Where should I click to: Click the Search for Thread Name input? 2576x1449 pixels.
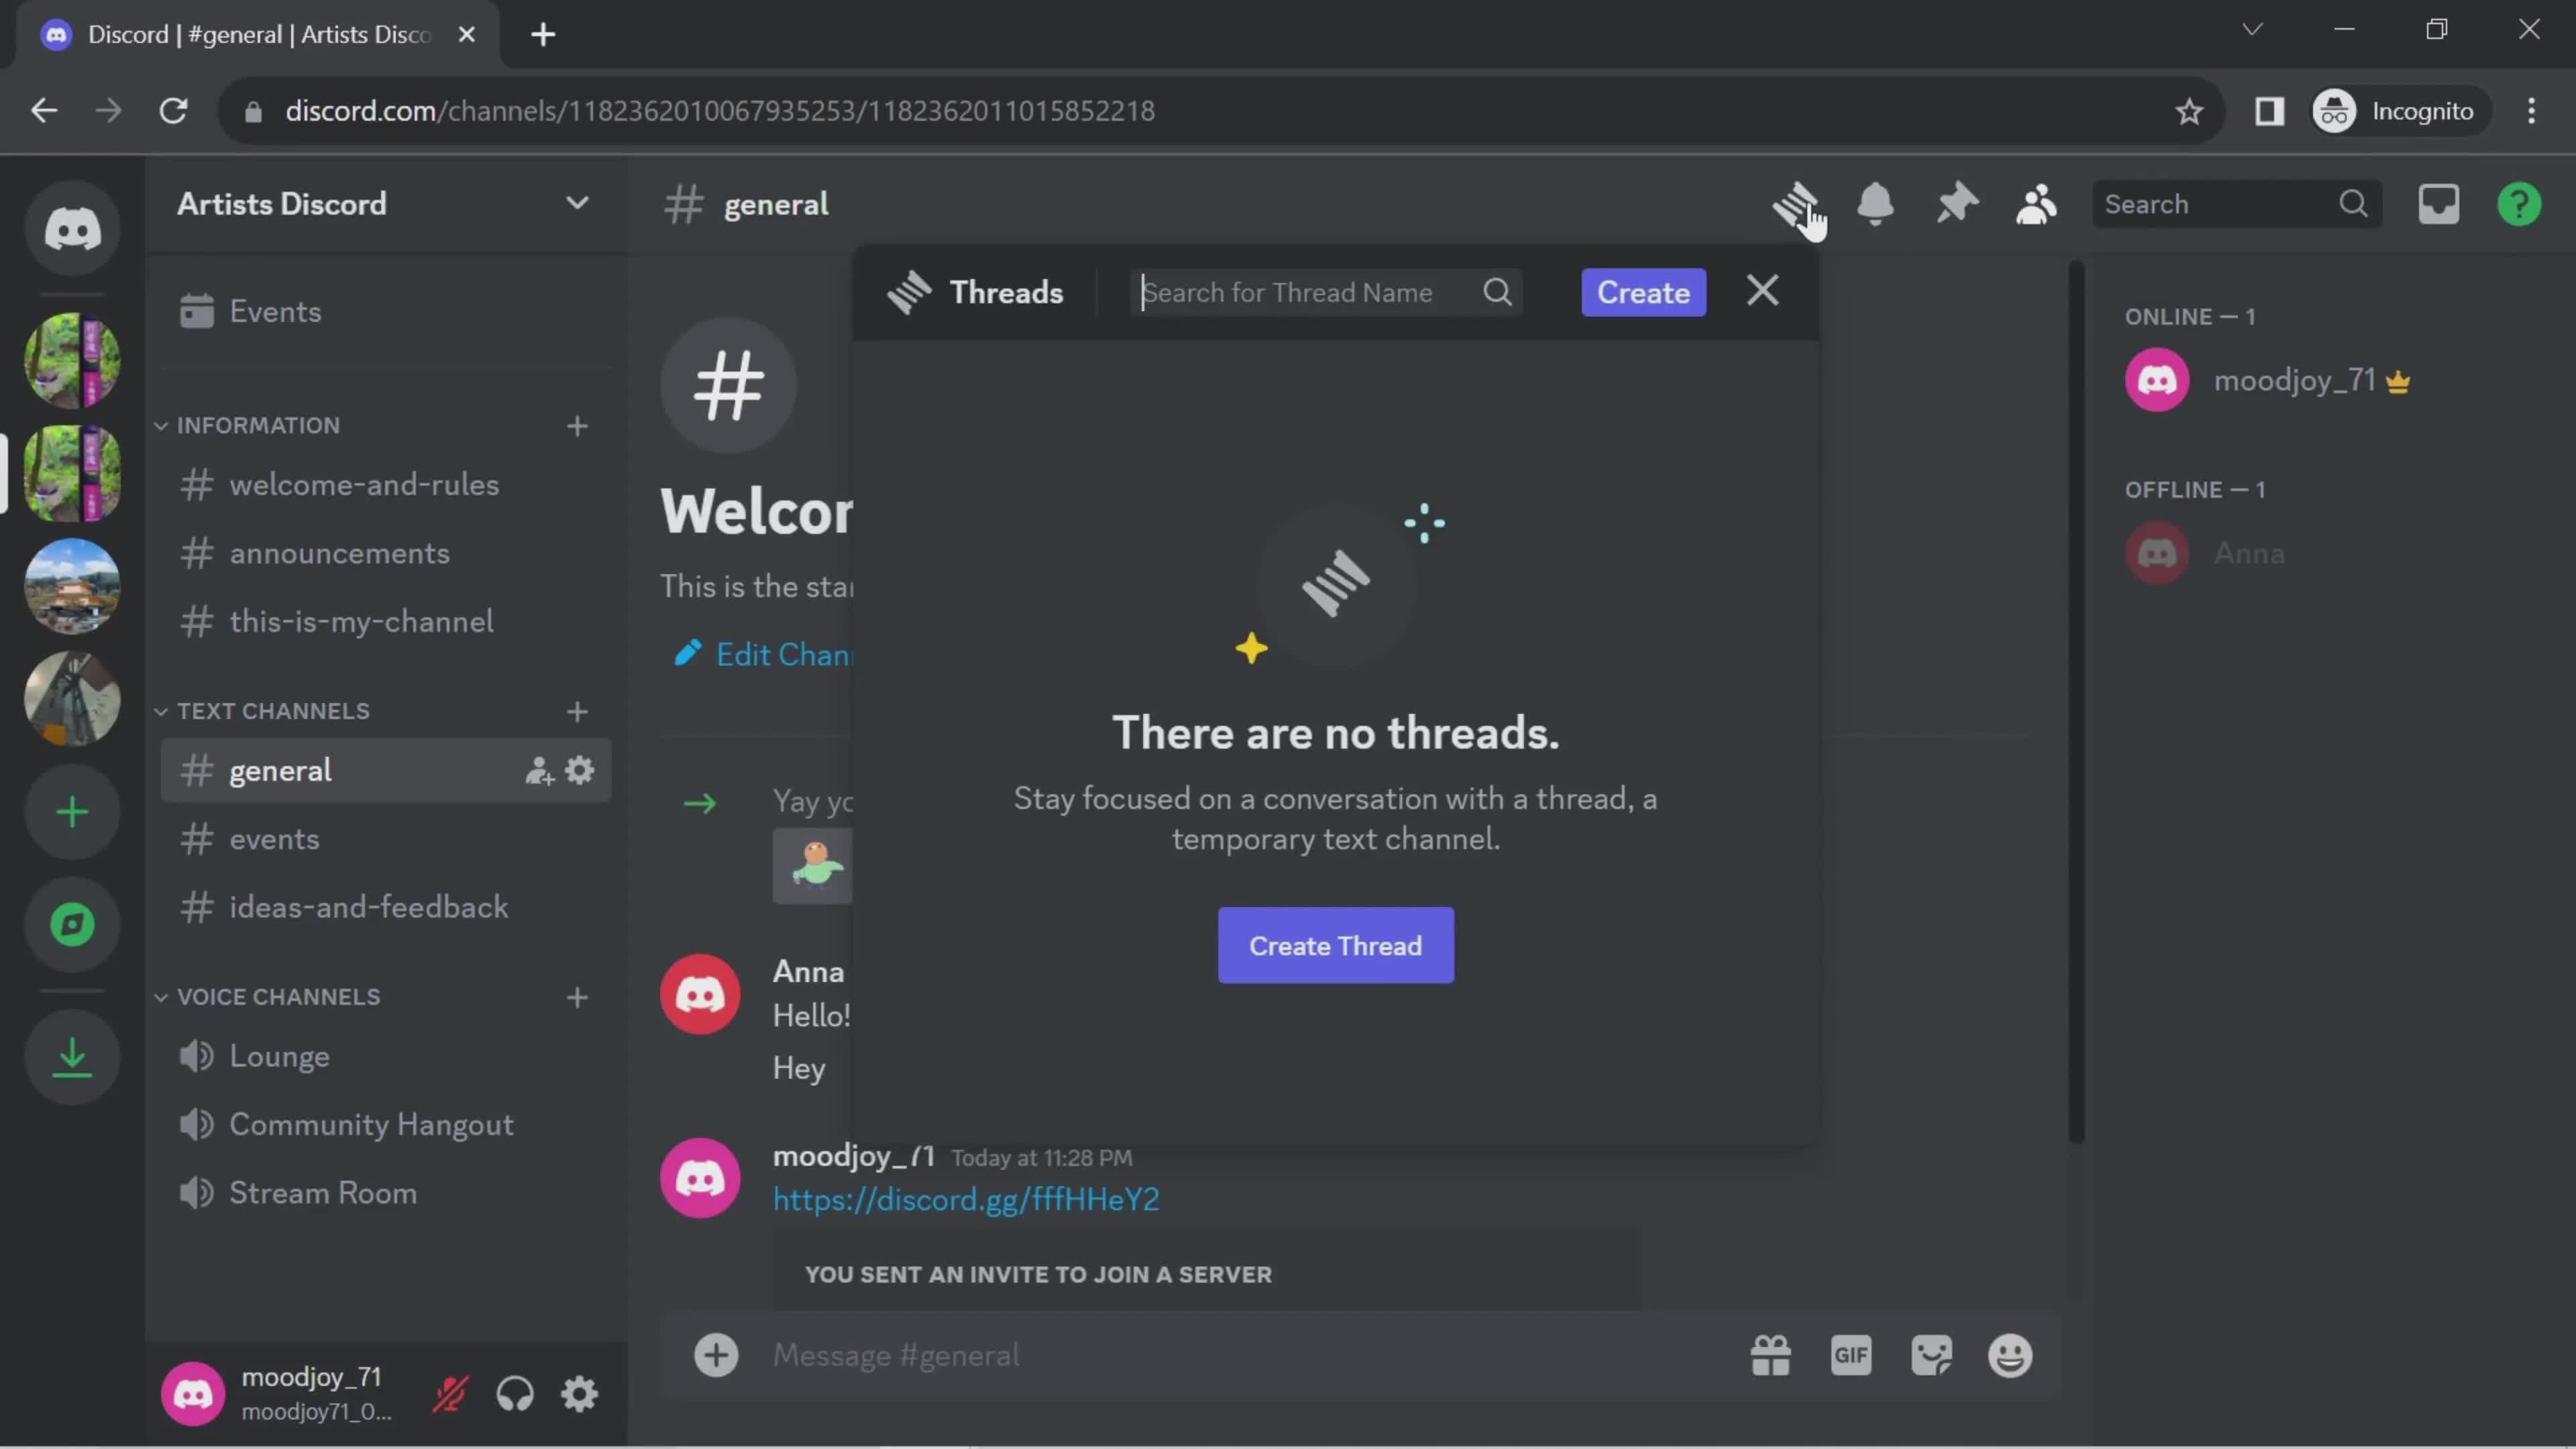point(1324,290)
